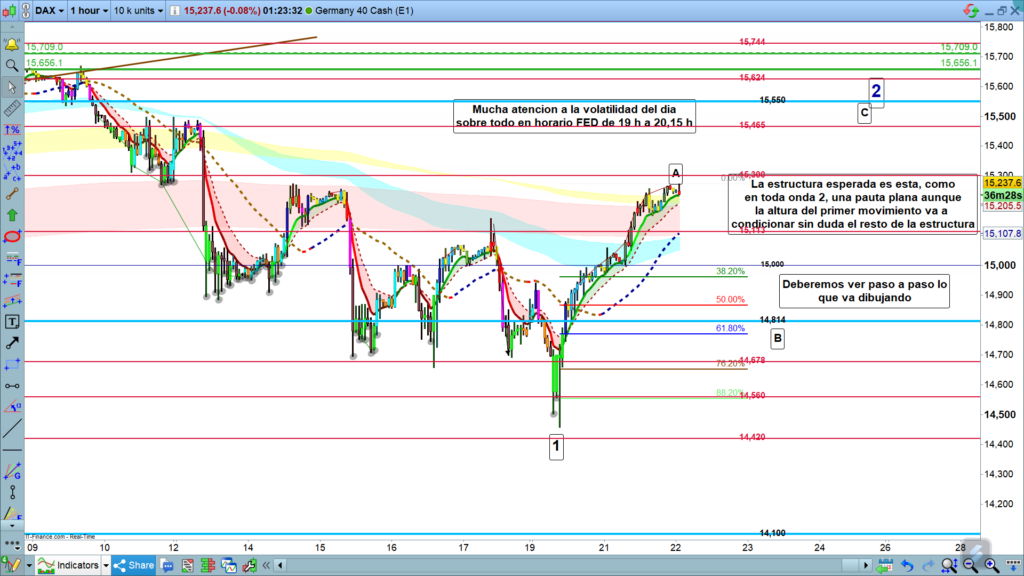This screenshot has height=576, width=1024.
Task: Select the red ellipse drawing tool
Action: click(12, 236)
